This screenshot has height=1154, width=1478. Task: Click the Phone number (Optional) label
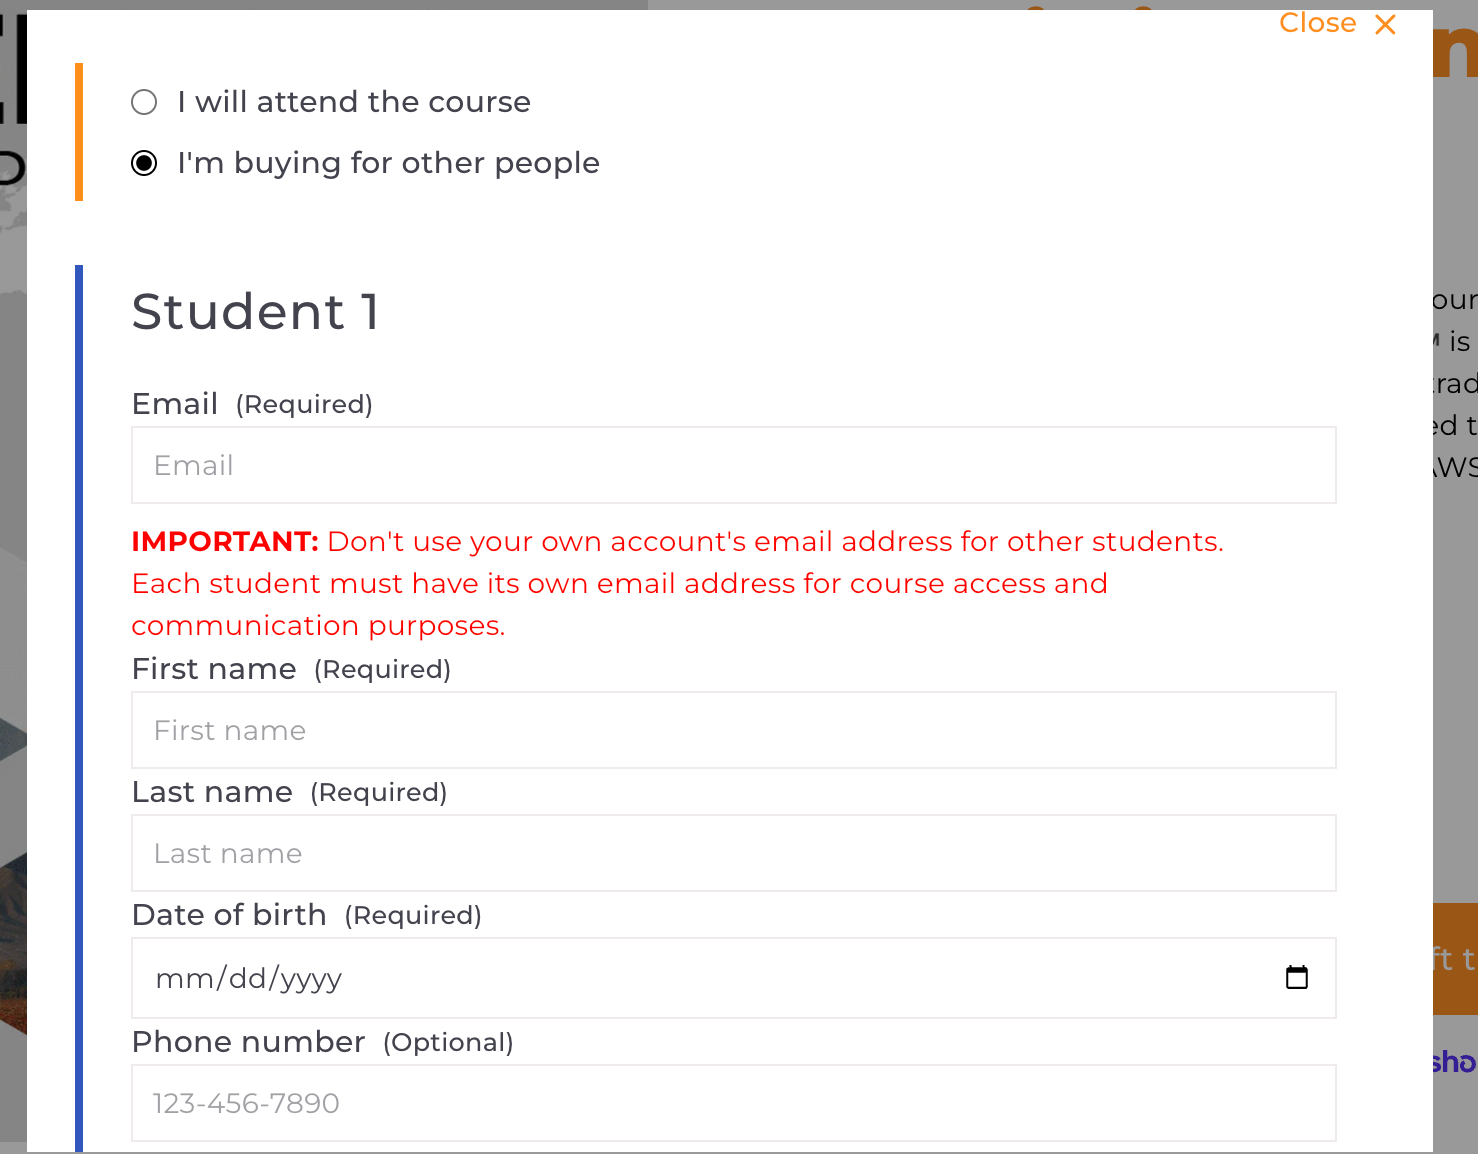click(322, 1042)
